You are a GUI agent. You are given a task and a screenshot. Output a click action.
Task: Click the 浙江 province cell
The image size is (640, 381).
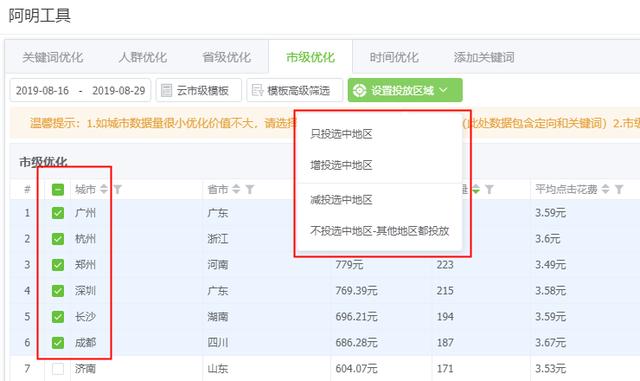pyautogui.click(x=218, y=239)
